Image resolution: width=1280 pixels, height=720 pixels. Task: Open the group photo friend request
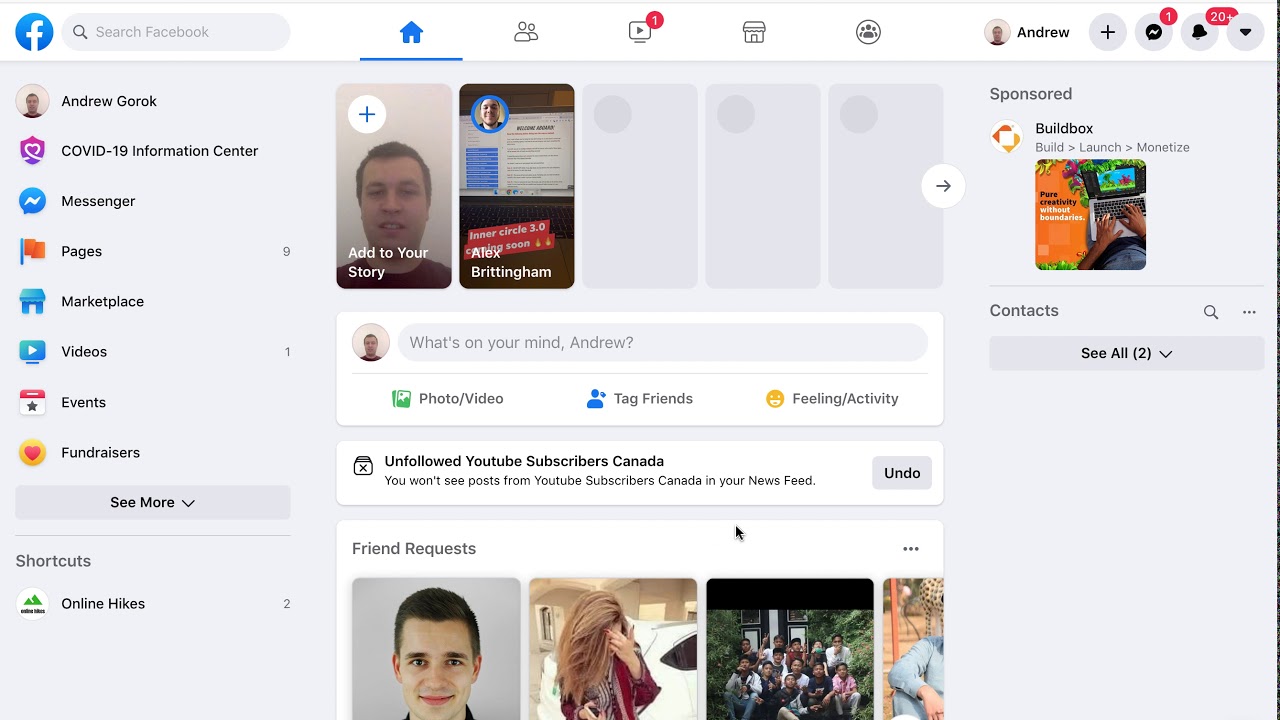(x=790, y=649)
